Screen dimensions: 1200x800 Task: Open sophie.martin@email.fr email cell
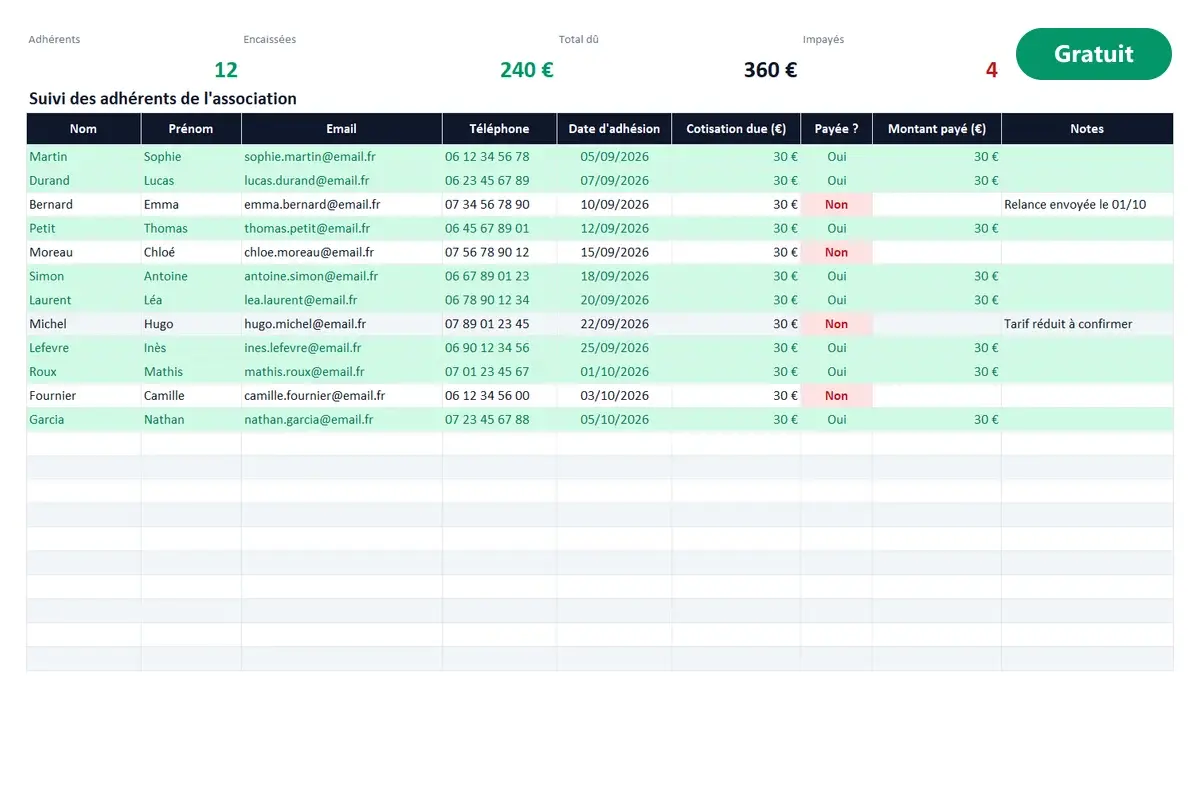[342, 157]
